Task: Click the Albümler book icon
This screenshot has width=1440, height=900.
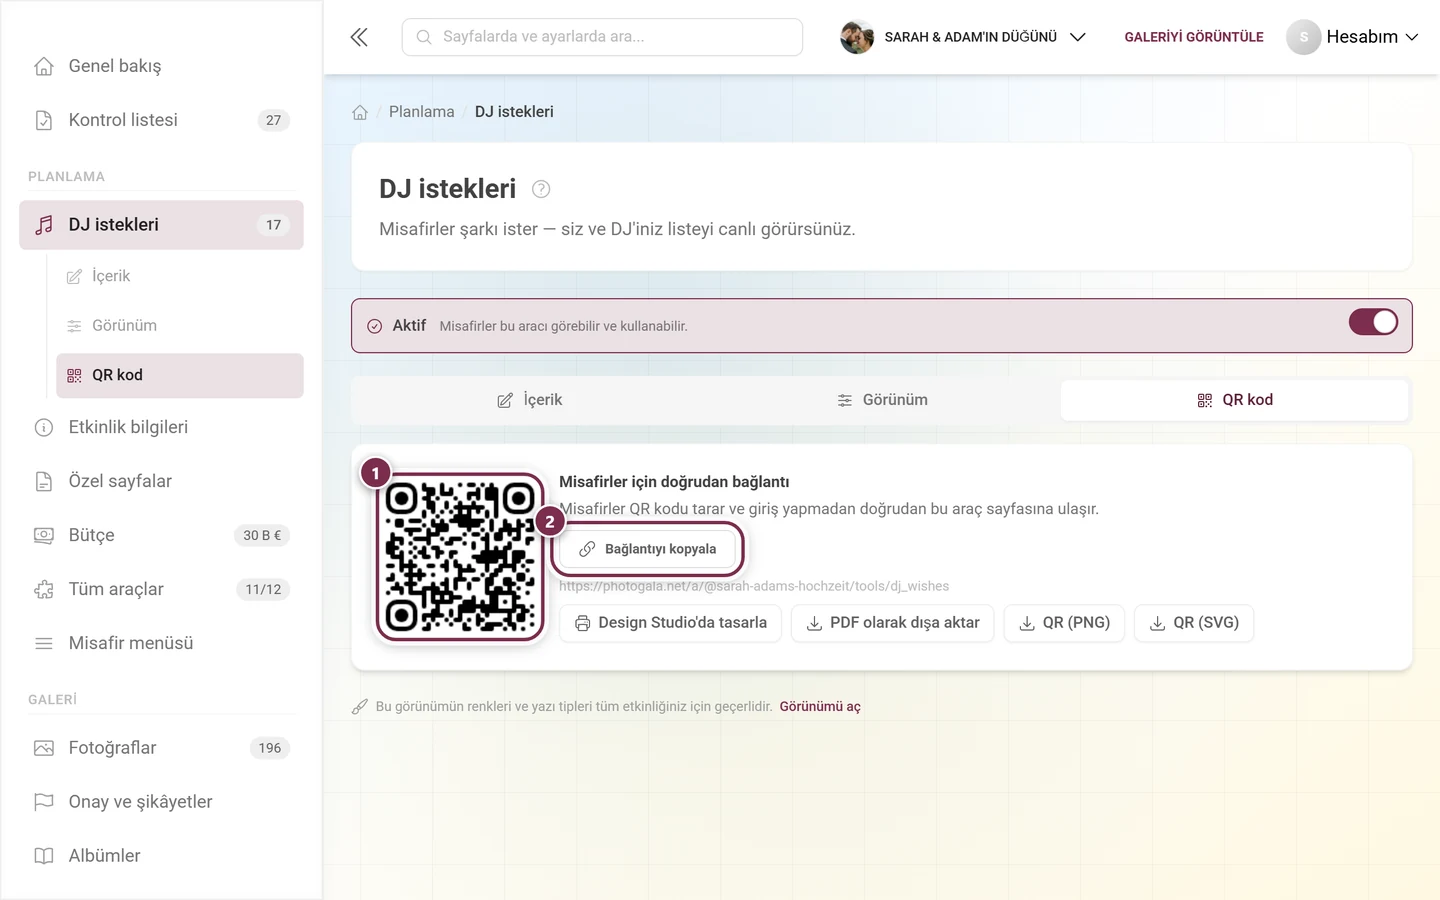Action: coord(44,856)
